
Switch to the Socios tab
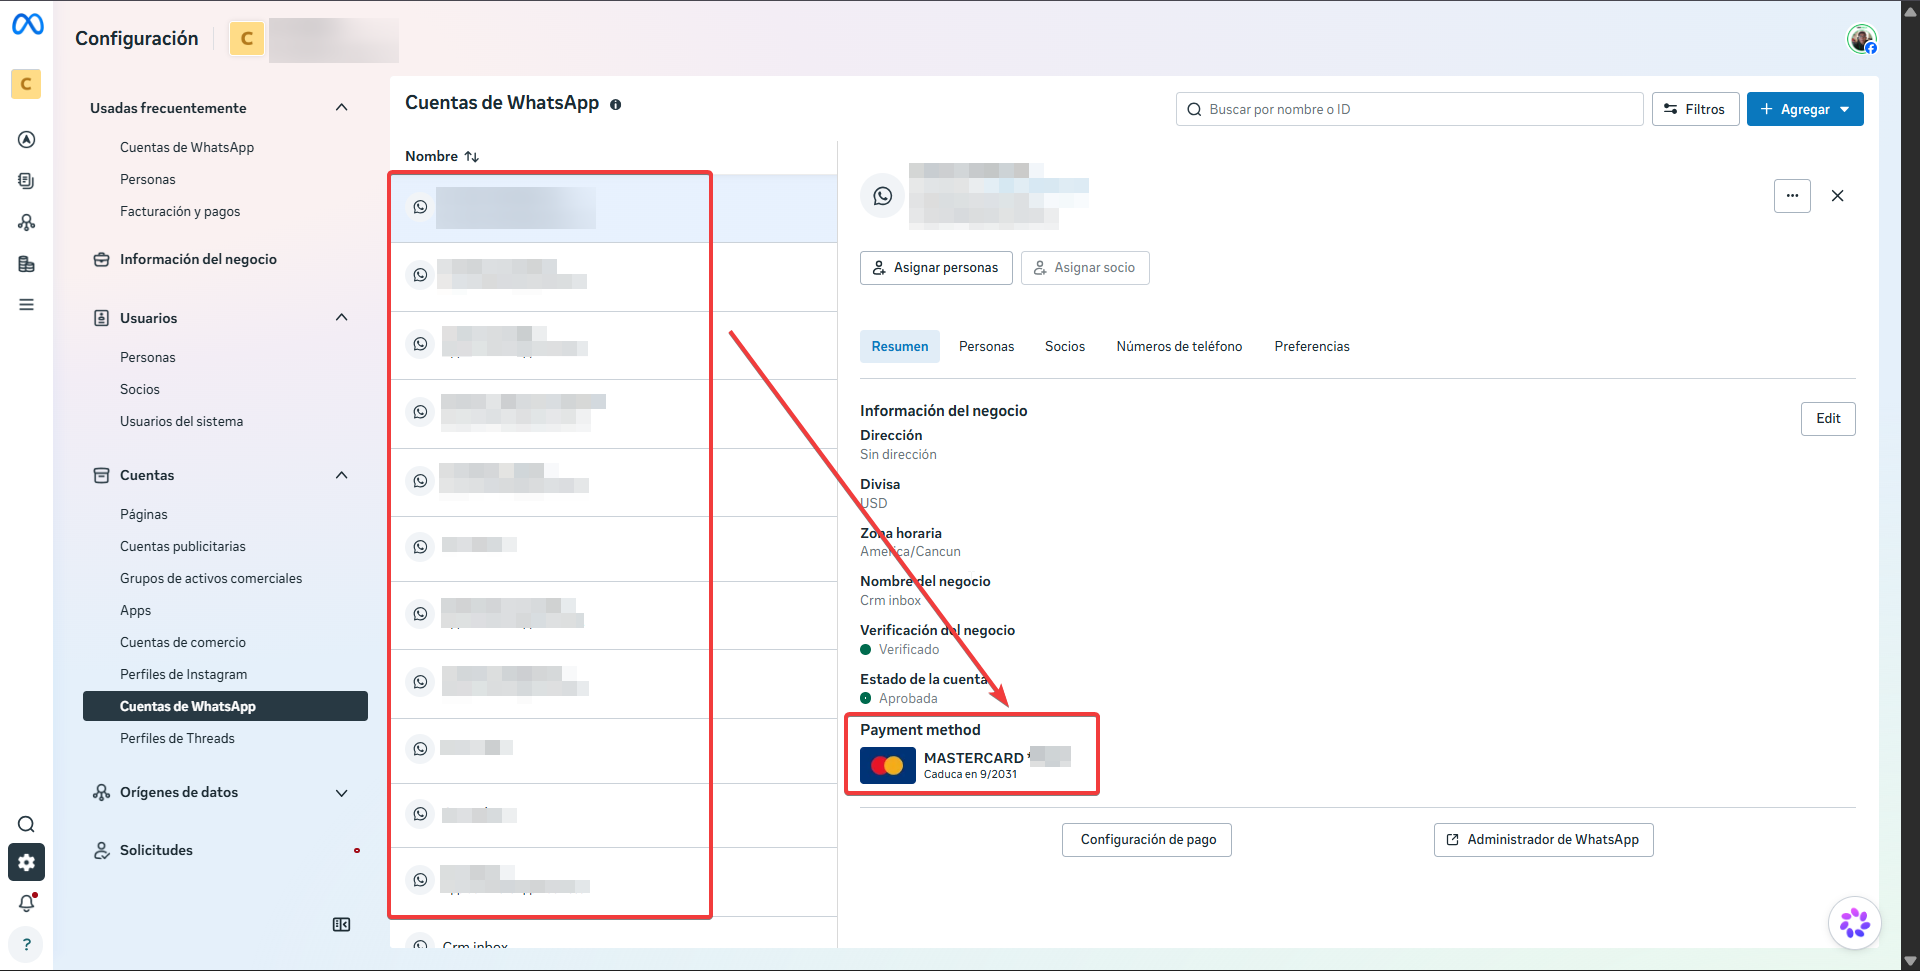click(1065, 346)
